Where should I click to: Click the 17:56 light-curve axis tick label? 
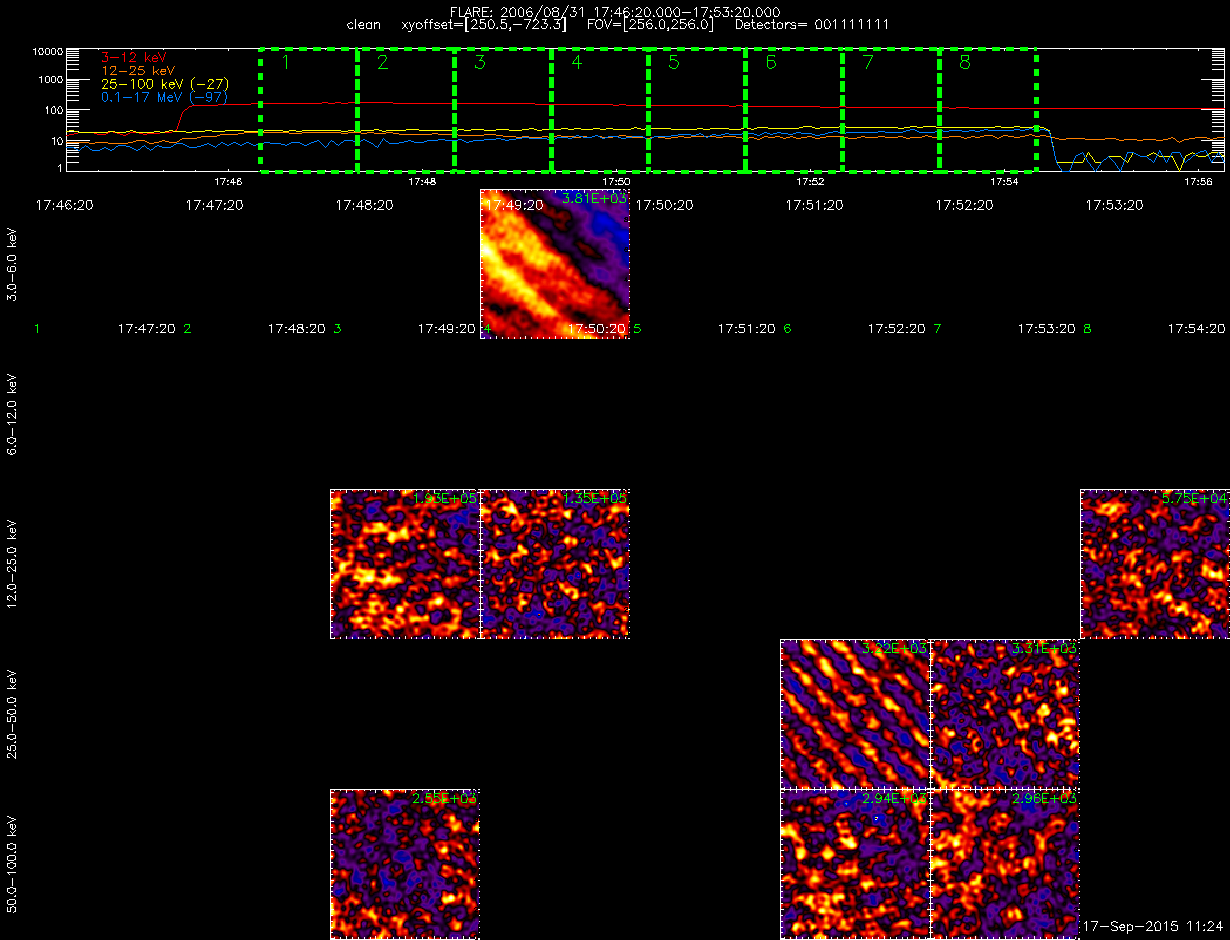click(x=1198, y=182)
